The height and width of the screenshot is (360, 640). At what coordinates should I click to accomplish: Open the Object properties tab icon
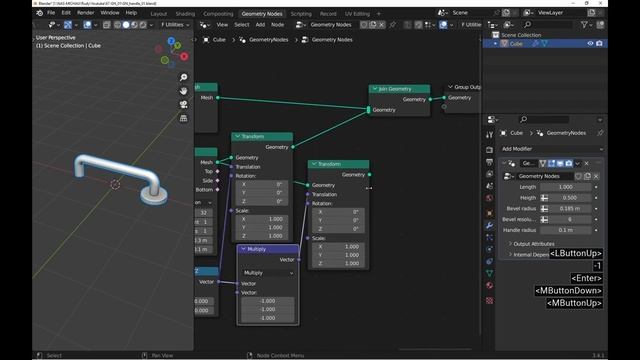pos(489,213)
